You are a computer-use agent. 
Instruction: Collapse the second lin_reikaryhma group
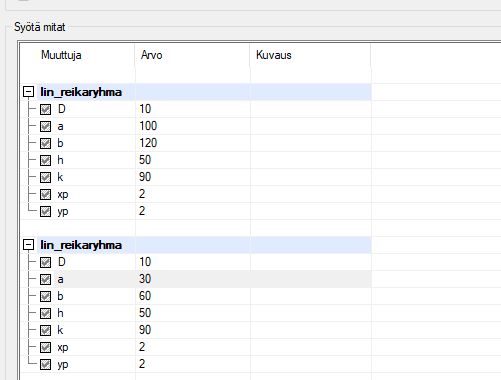[x=29, y=245]
